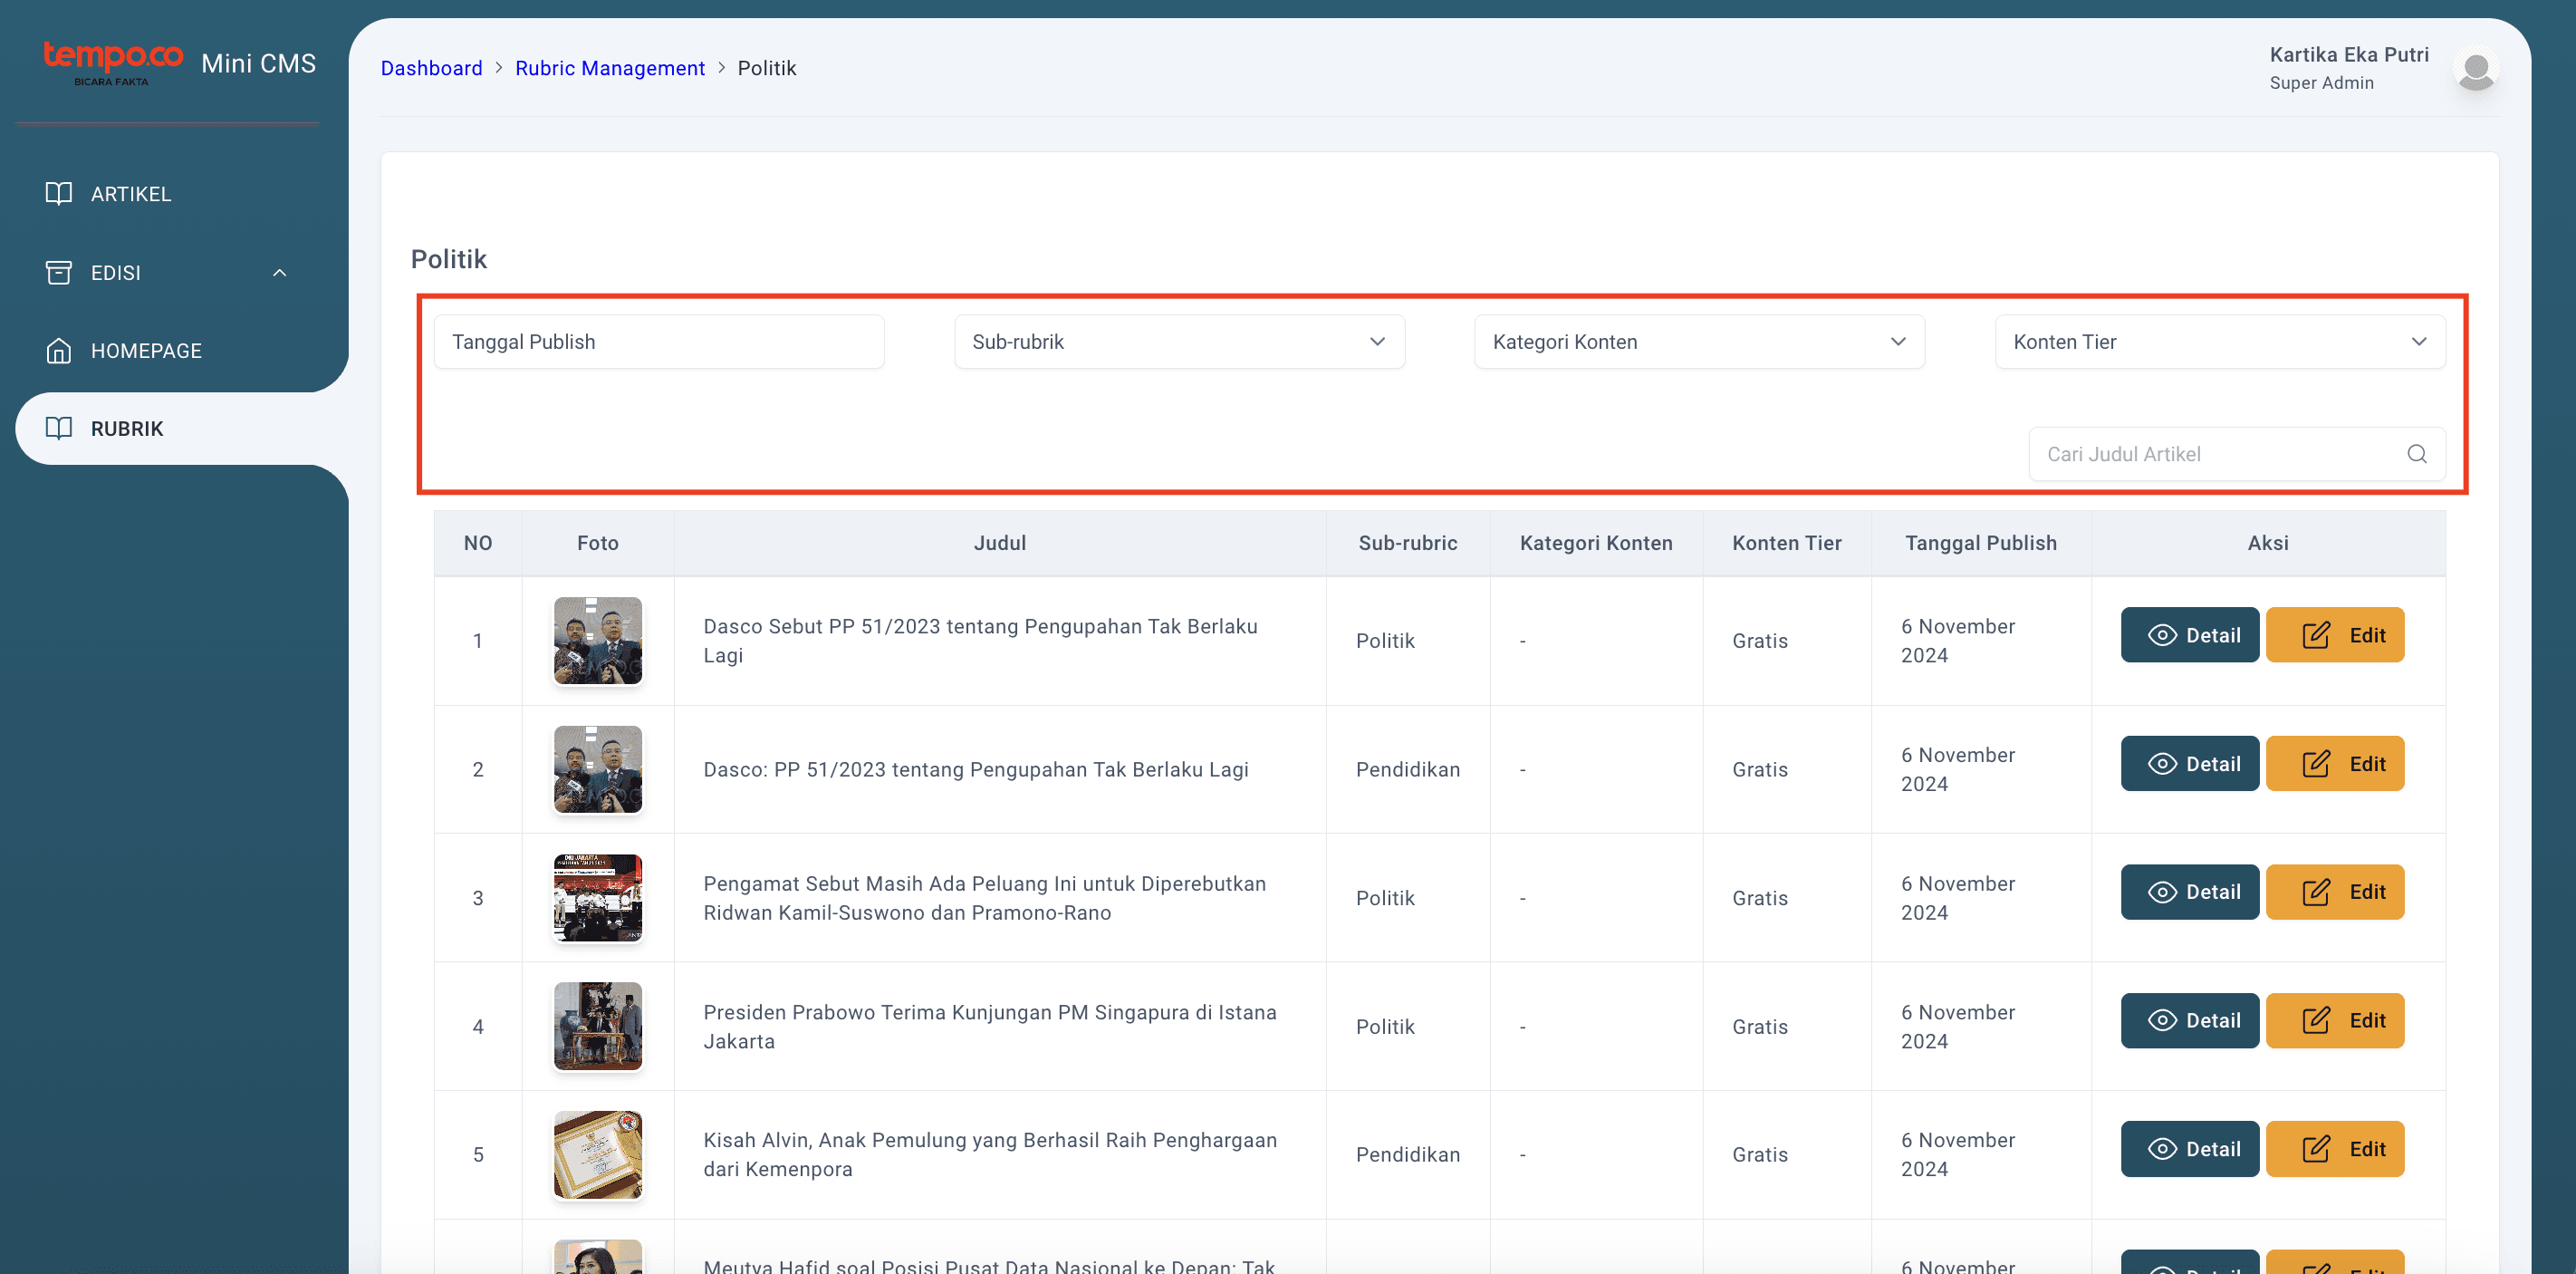Screen dimensions: 2576x1274
Task: Click 'Pendidikan' sub-rubric in row 2
Action: pyautogui.click(x=1408, y=769)
